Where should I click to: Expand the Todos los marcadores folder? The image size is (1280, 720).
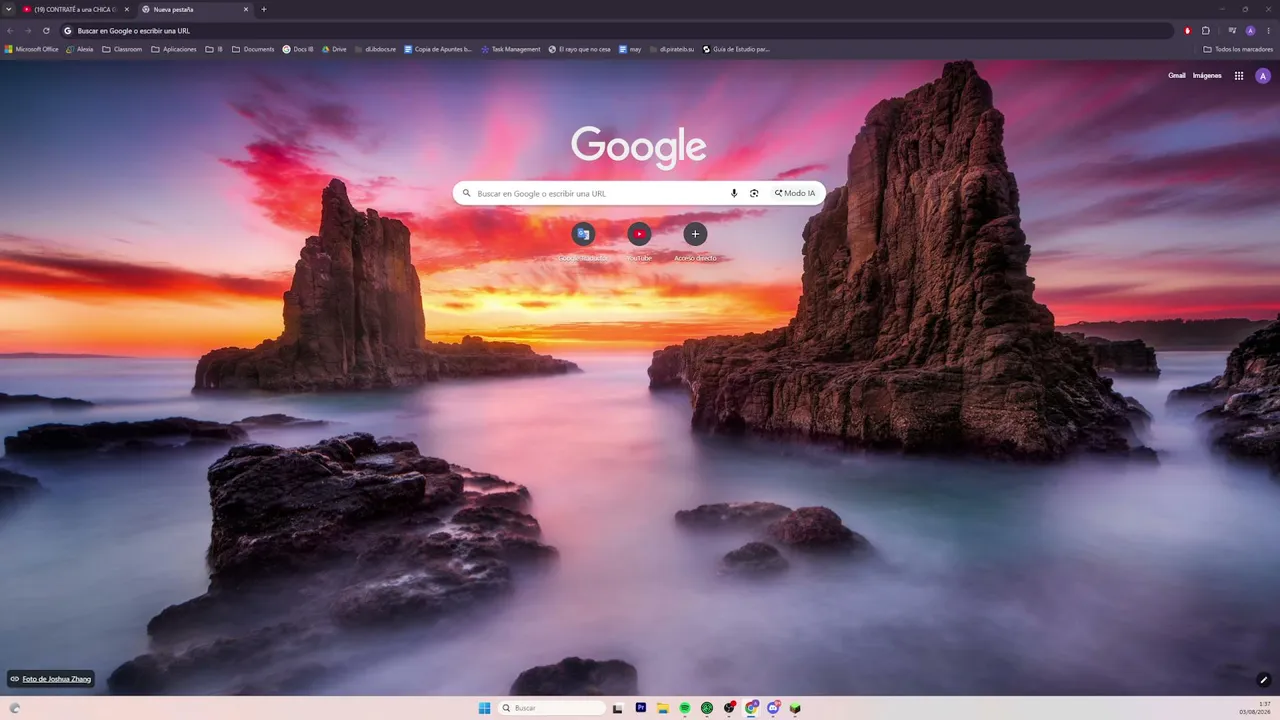click(x=1238, y=49)
